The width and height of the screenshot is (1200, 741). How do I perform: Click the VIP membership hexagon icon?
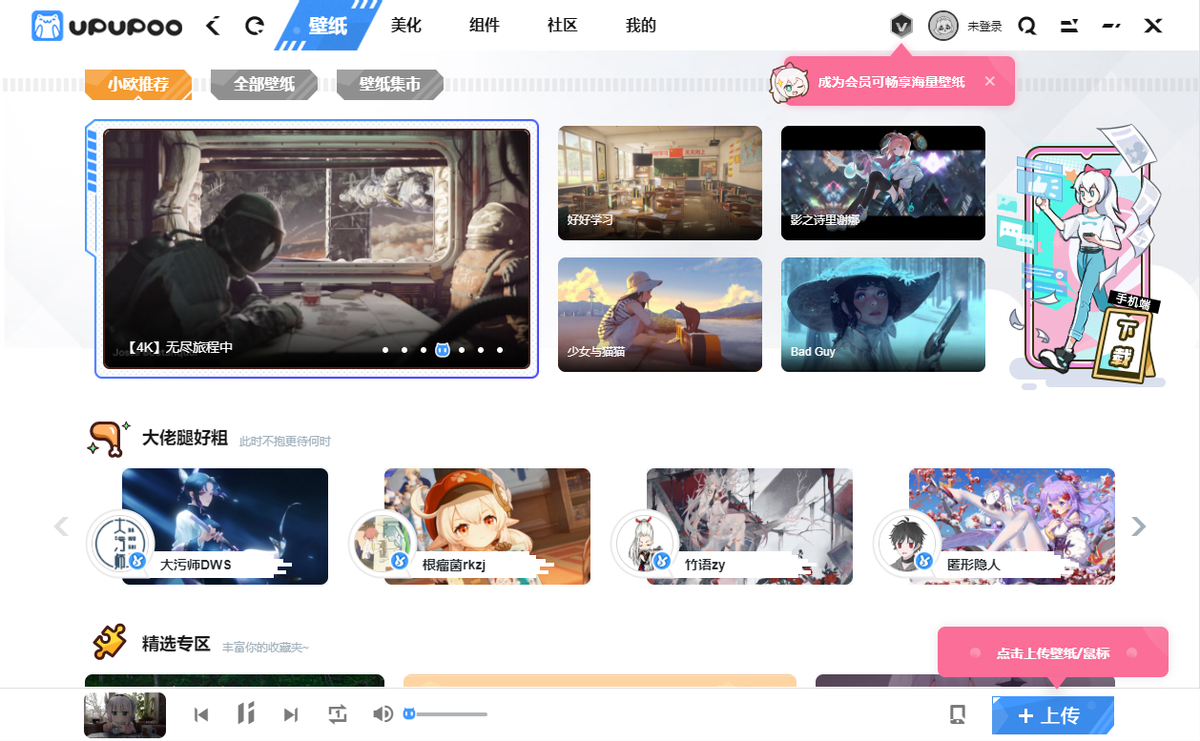tap(900, 25)
